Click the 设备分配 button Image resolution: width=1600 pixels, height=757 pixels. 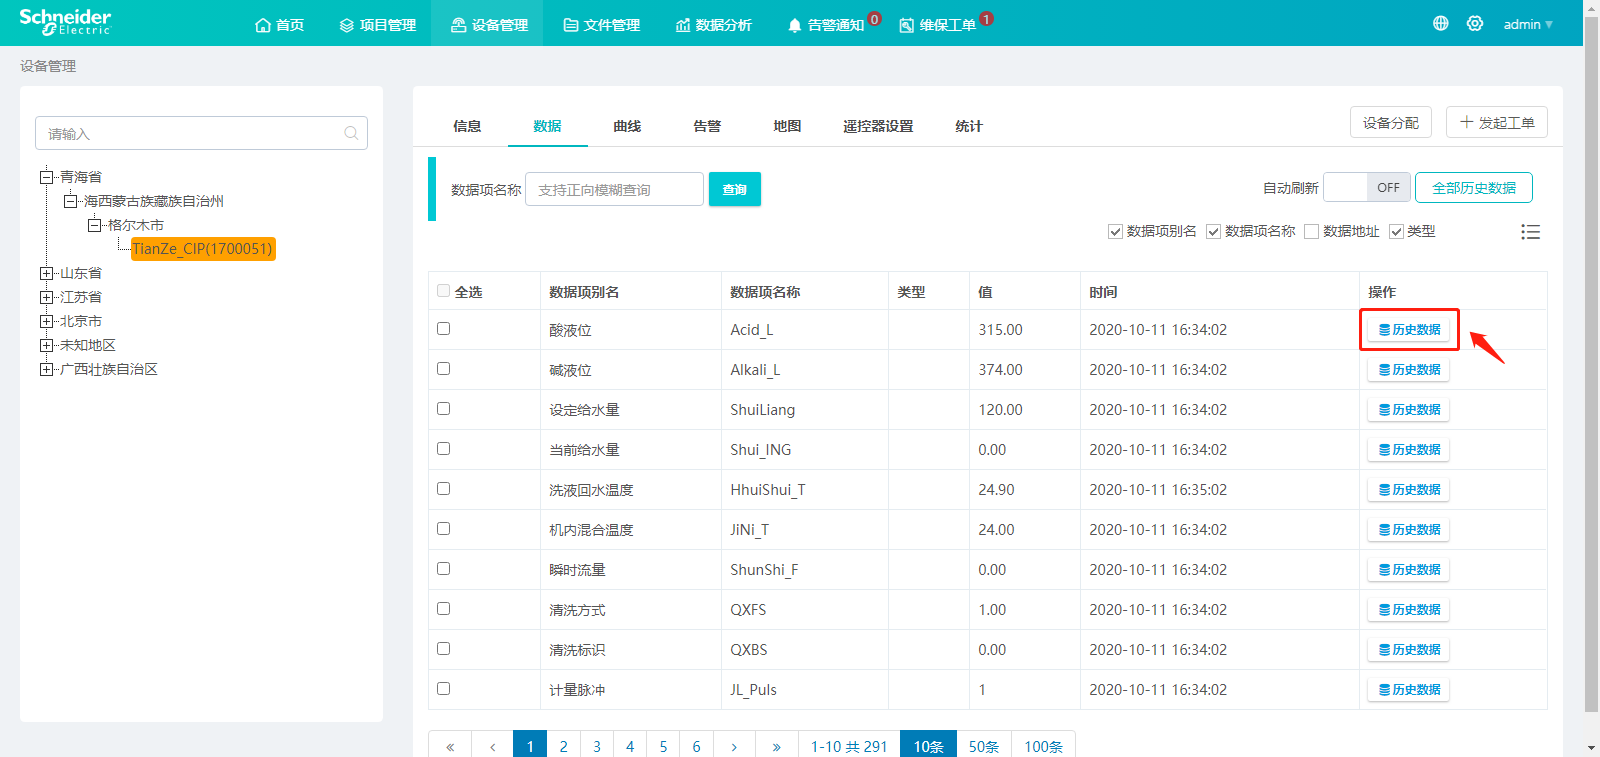1391,122
